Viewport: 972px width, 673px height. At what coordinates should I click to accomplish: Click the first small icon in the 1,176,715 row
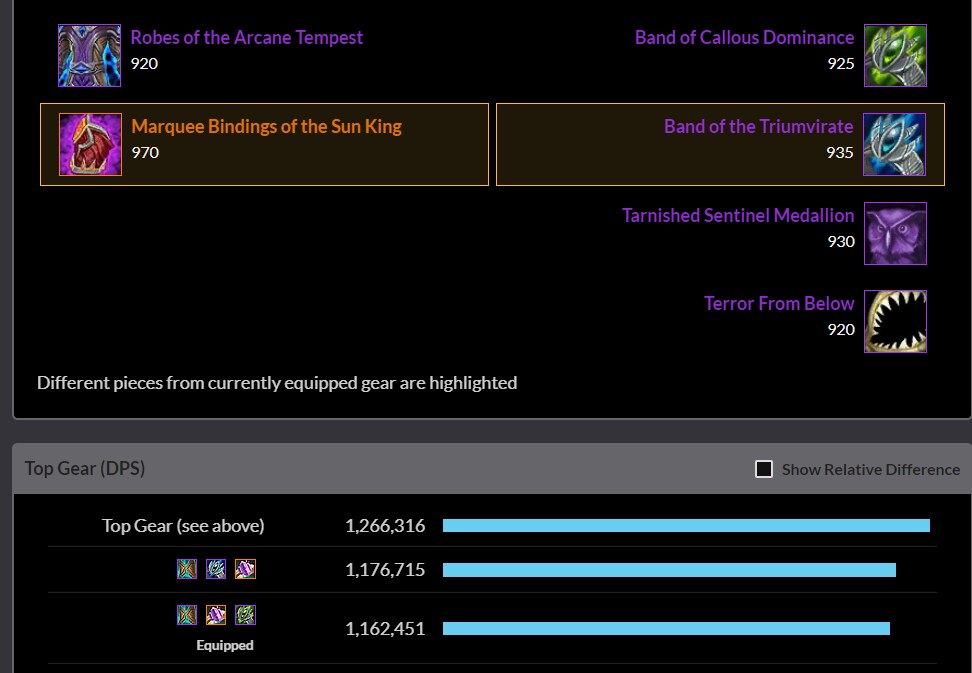(x=187, y=569)
